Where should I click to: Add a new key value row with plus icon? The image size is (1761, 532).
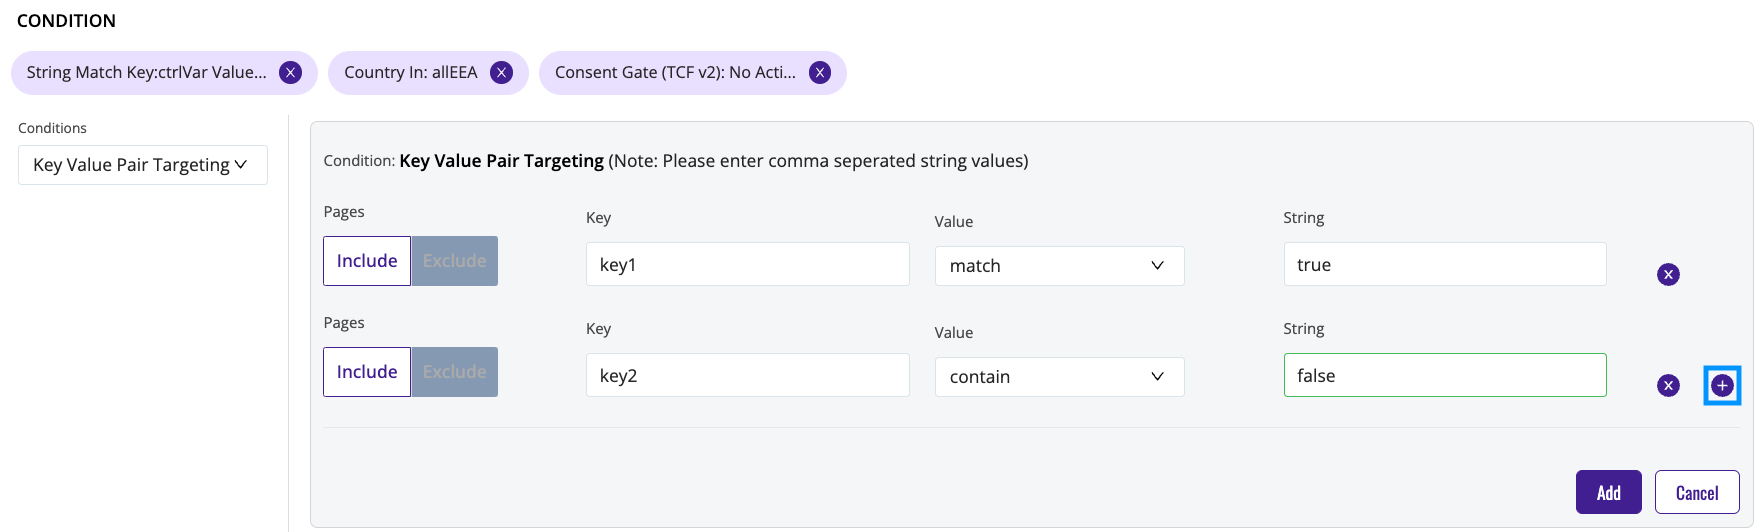pos(1722,385)
